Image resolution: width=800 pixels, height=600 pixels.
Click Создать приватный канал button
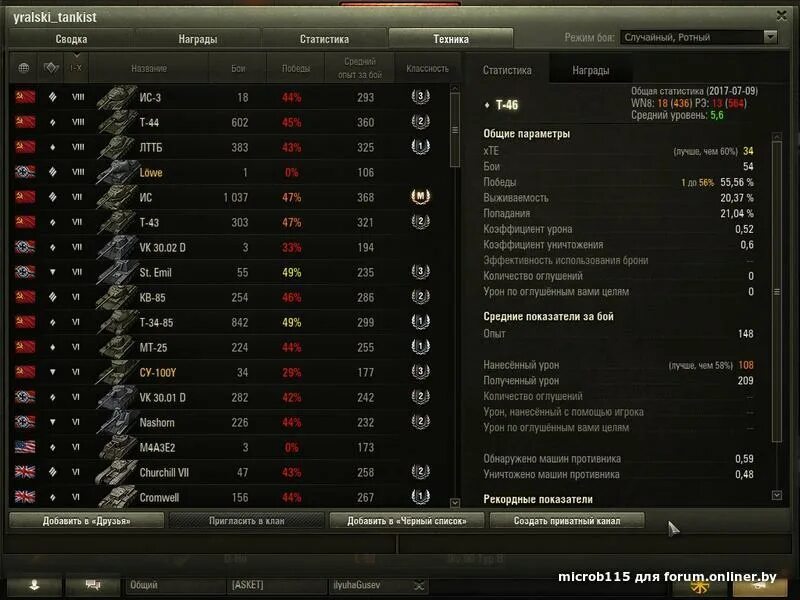567,521
